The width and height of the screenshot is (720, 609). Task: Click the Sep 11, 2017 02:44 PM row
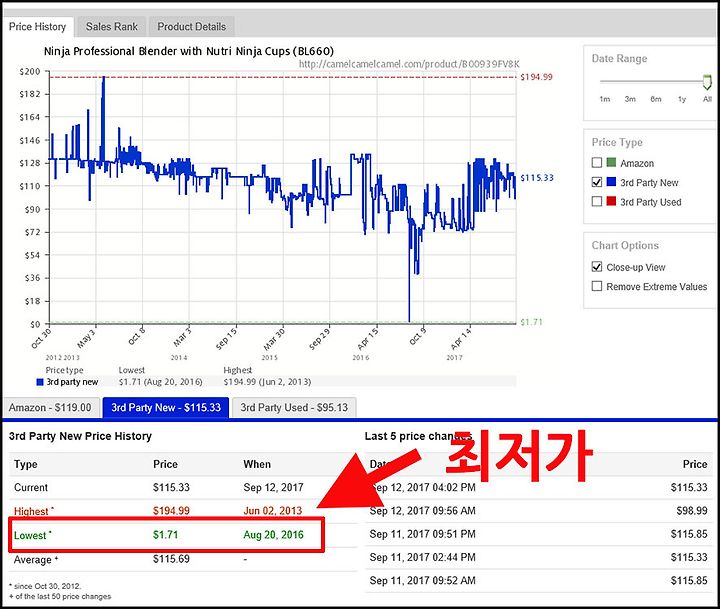[x=539, y=557]
